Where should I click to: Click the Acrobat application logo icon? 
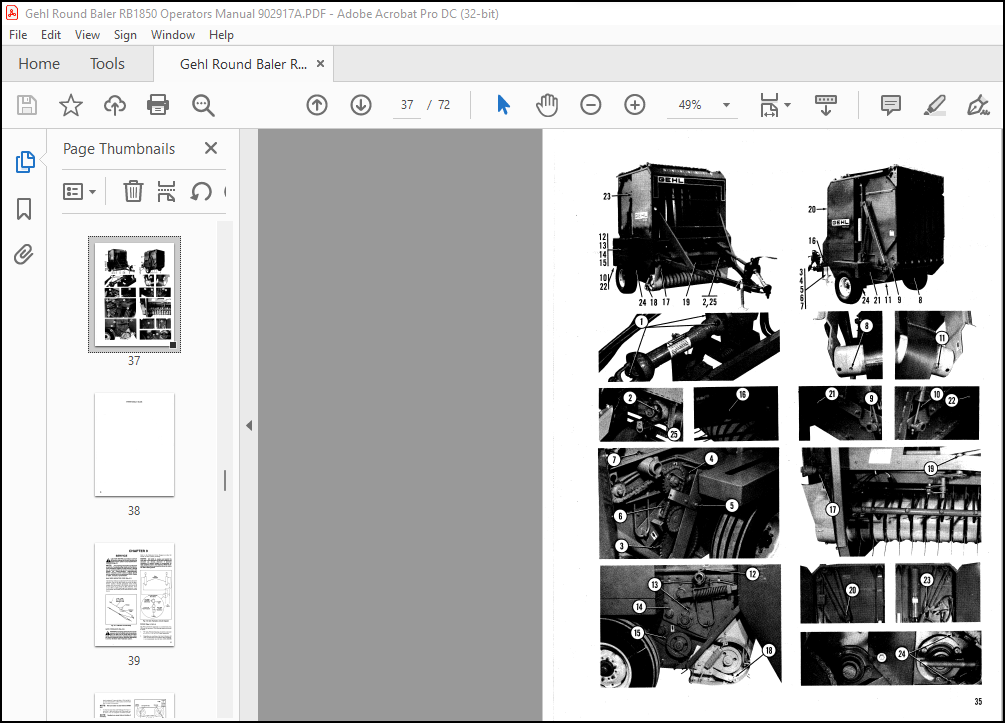coord(12,13)
